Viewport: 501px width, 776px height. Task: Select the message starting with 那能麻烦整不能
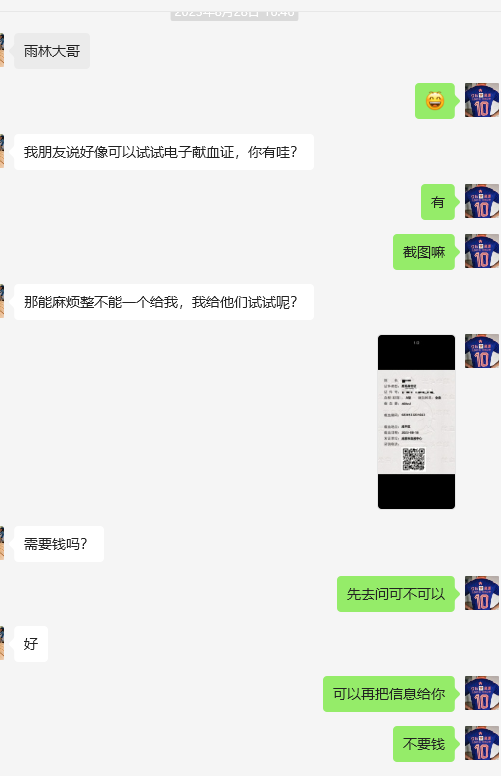coord(164,302)
